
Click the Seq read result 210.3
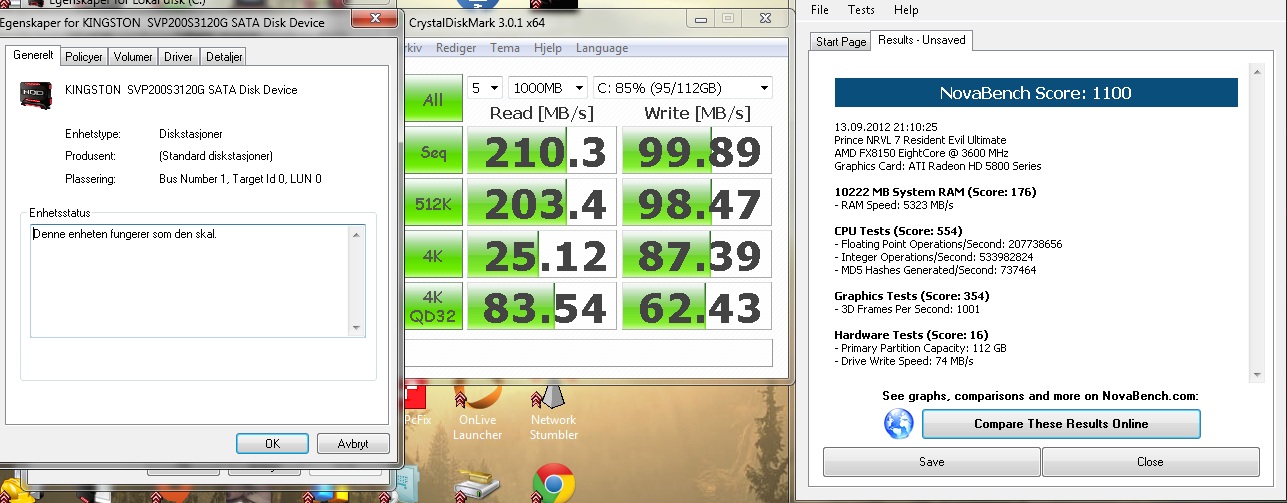click(x=540, y=152)
